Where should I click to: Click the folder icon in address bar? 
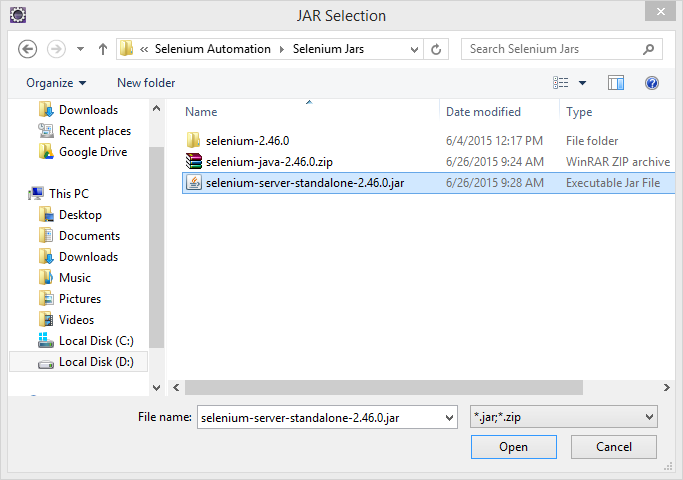coord(126,49)
